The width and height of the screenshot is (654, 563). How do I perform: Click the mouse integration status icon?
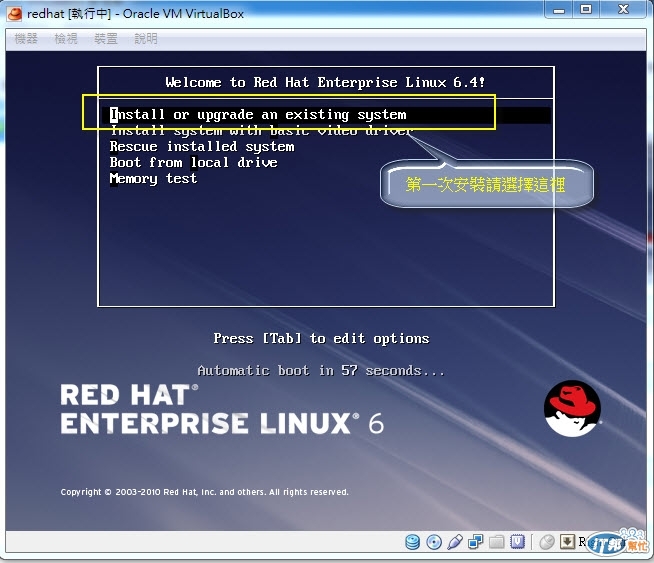547,542
